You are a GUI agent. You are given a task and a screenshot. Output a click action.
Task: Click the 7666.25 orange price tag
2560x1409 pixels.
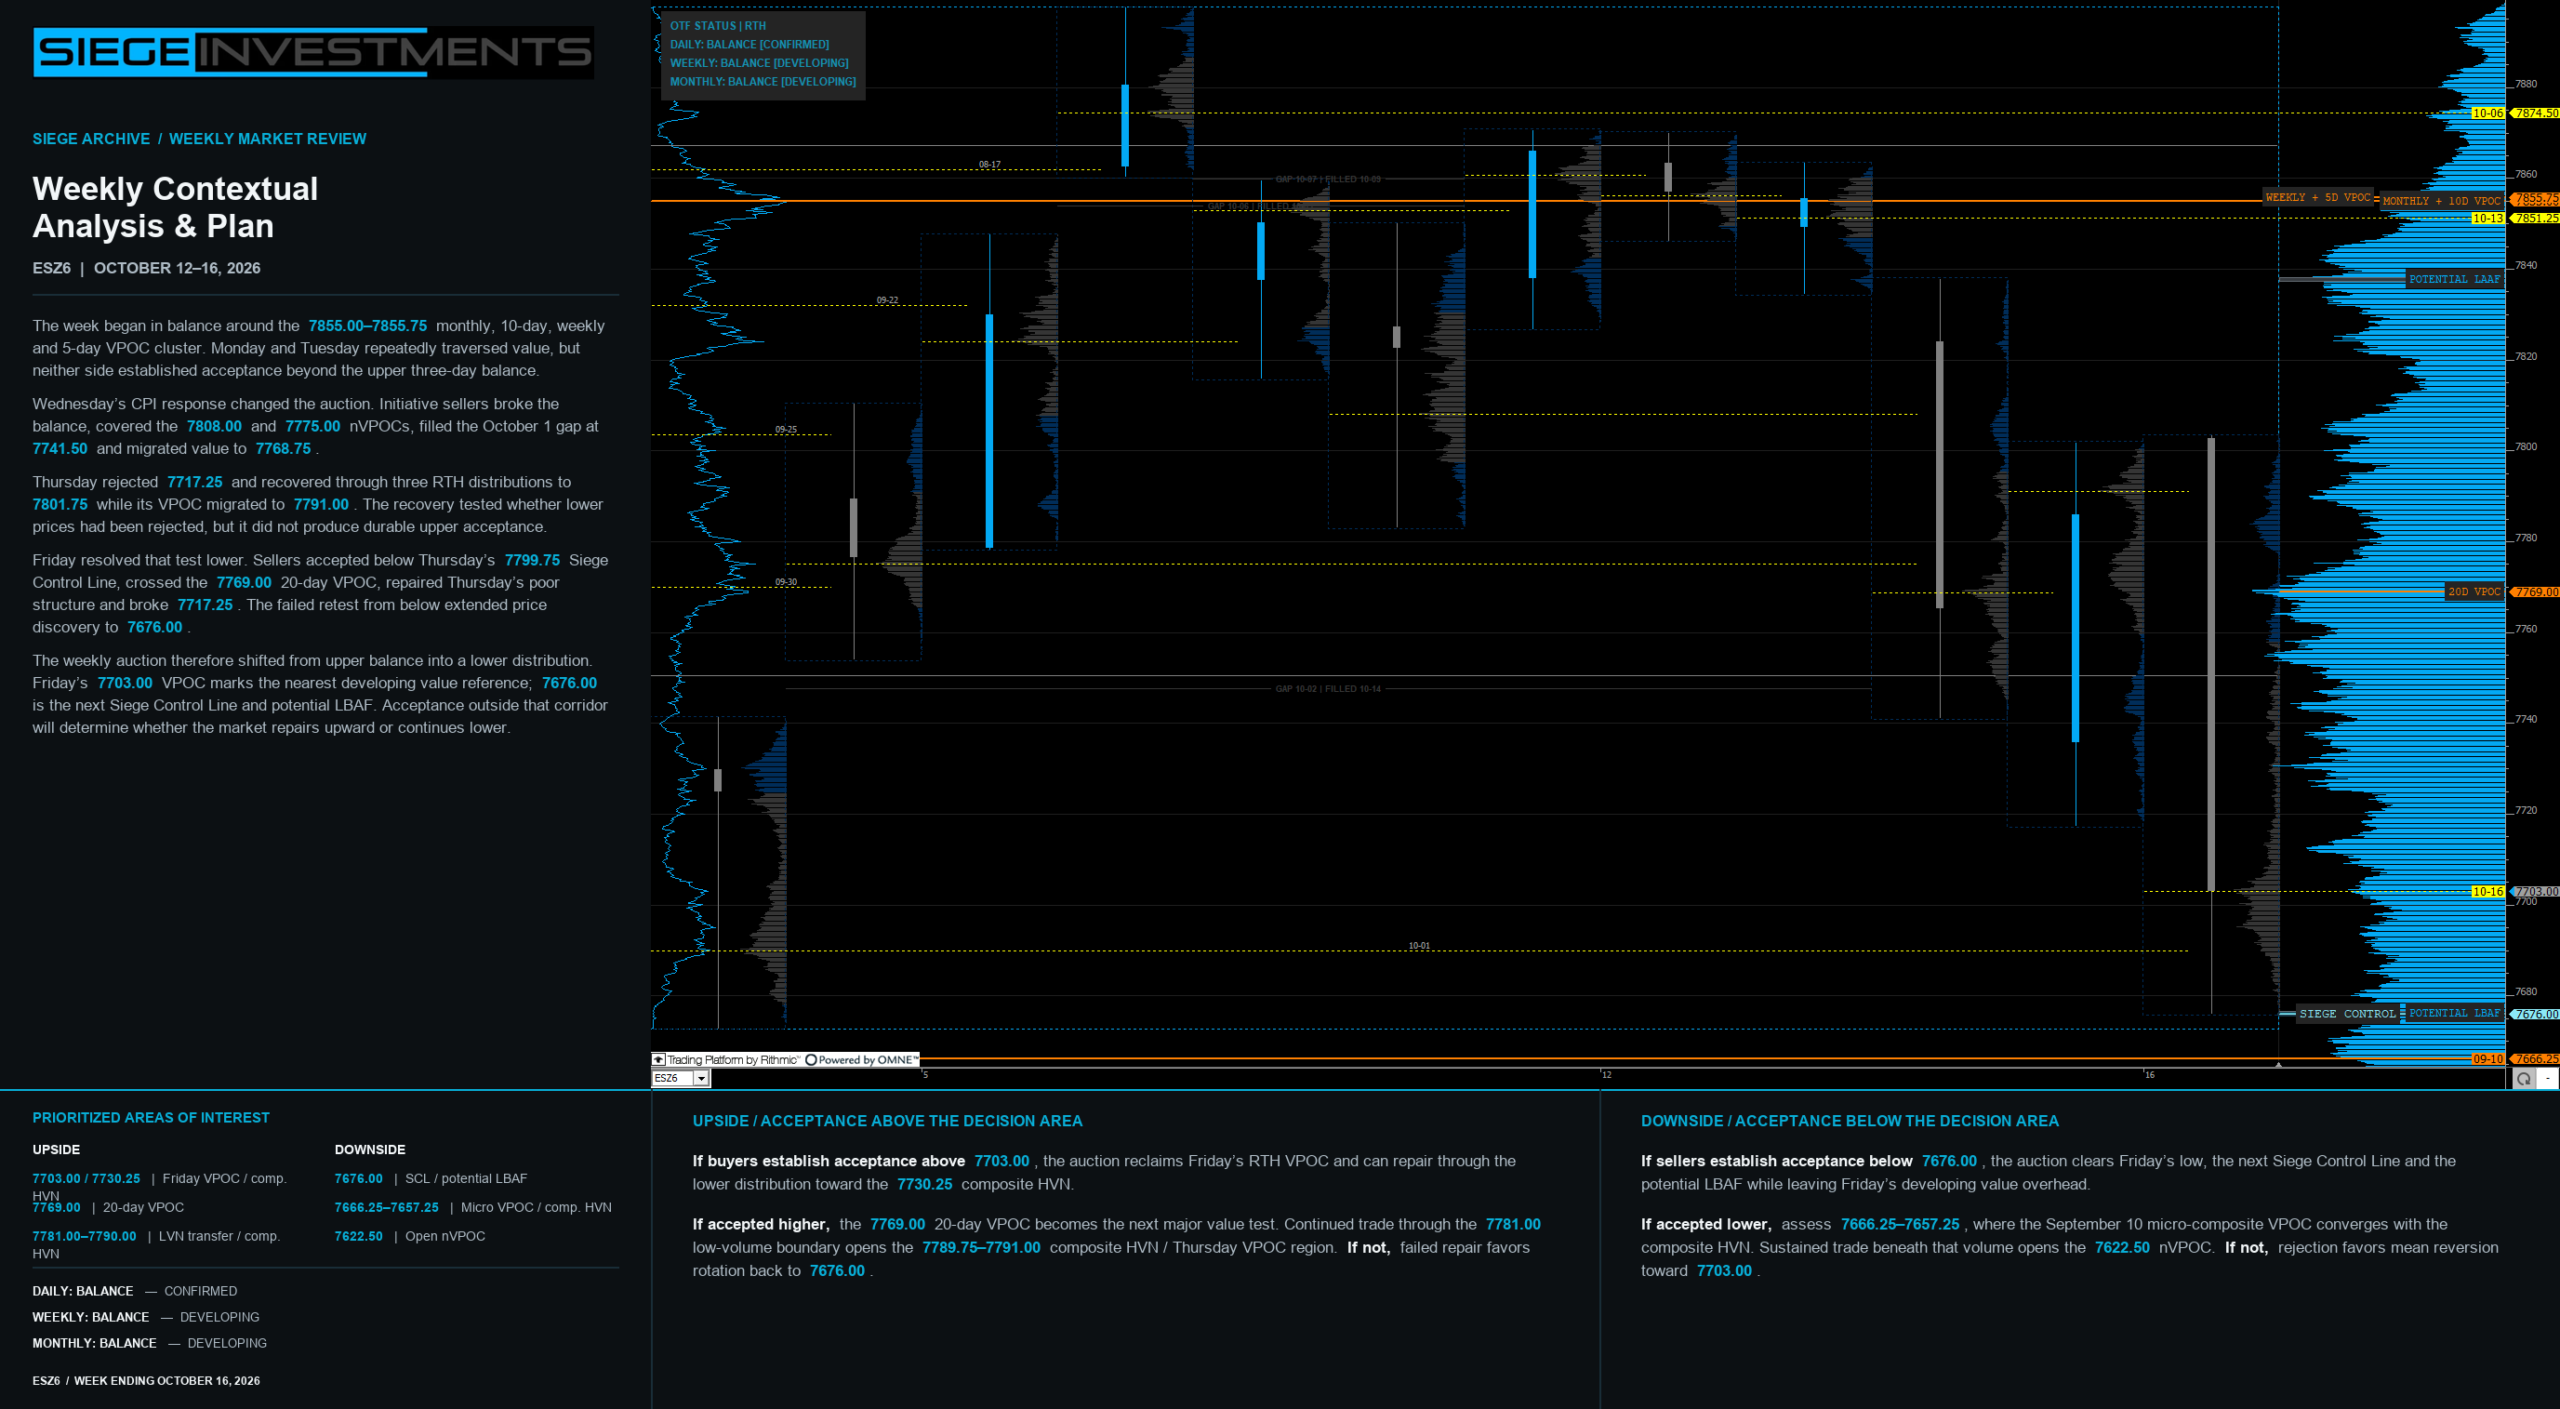2536,1059
